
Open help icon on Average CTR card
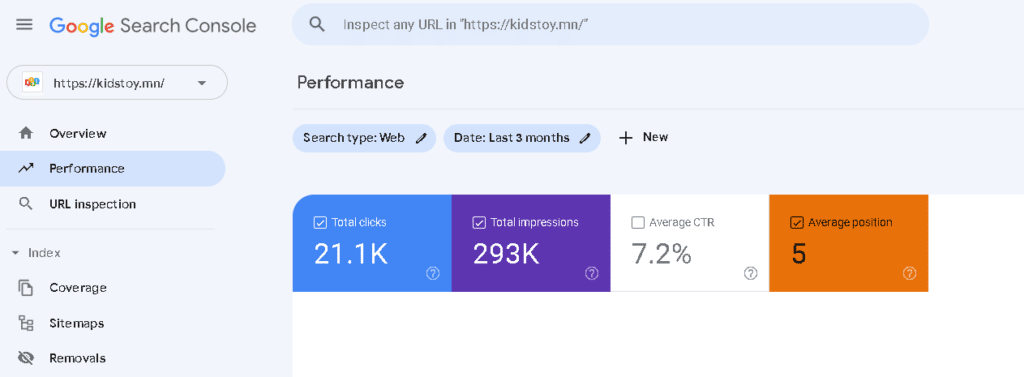[750, 273]
